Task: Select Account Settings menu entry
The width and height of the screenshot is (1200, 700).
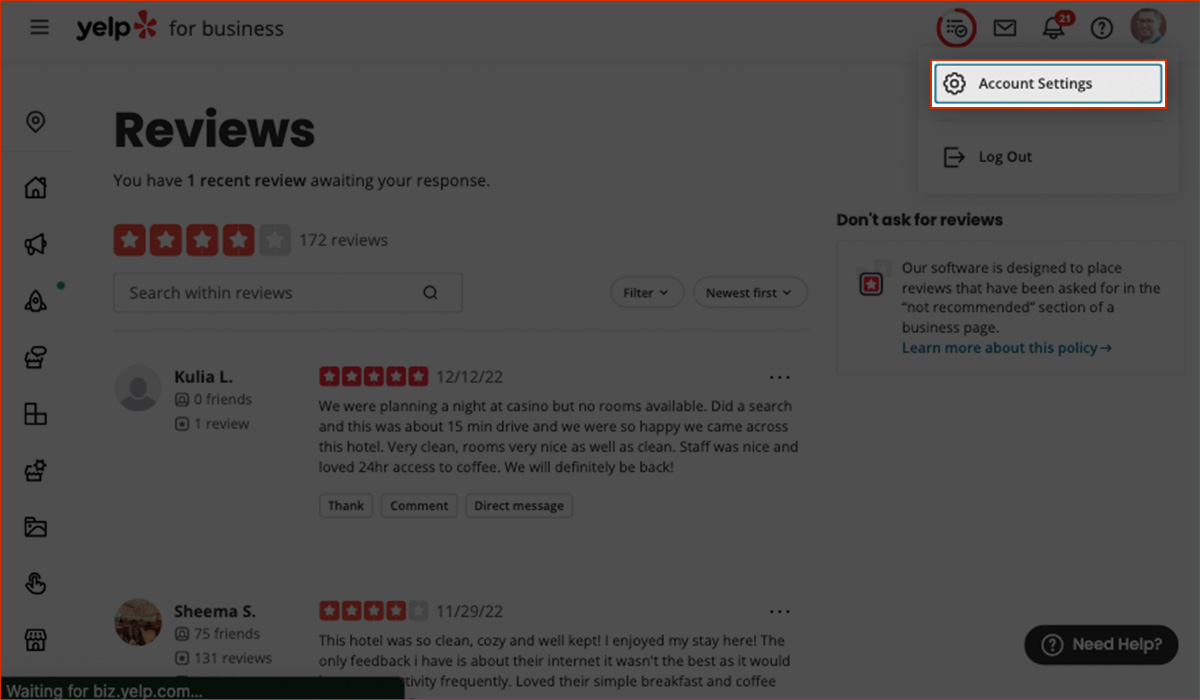Action: (x=1048, y=84)
